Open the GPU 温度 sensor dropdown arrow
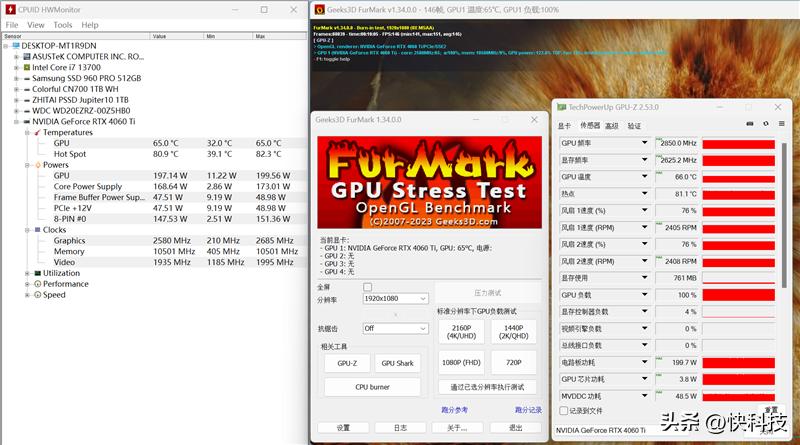This screenshot has width=800, height=445. point(644,177)
